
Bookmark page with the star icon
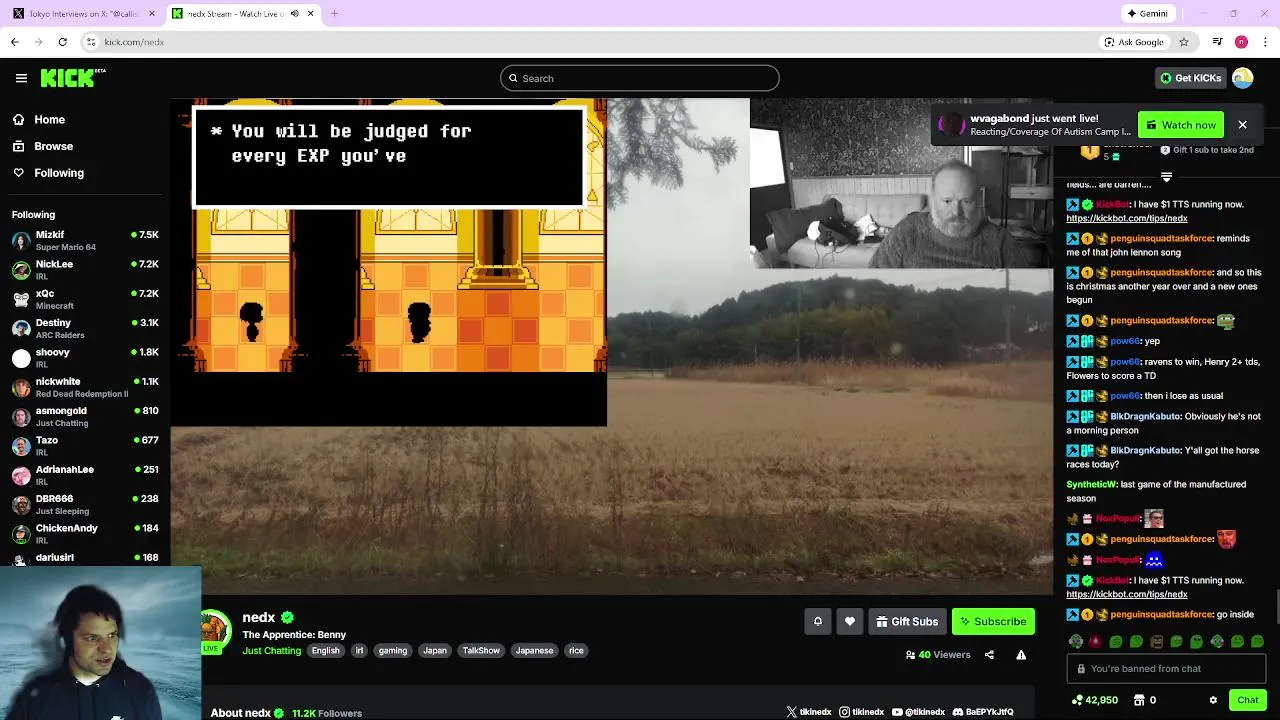coord(1184,42)
